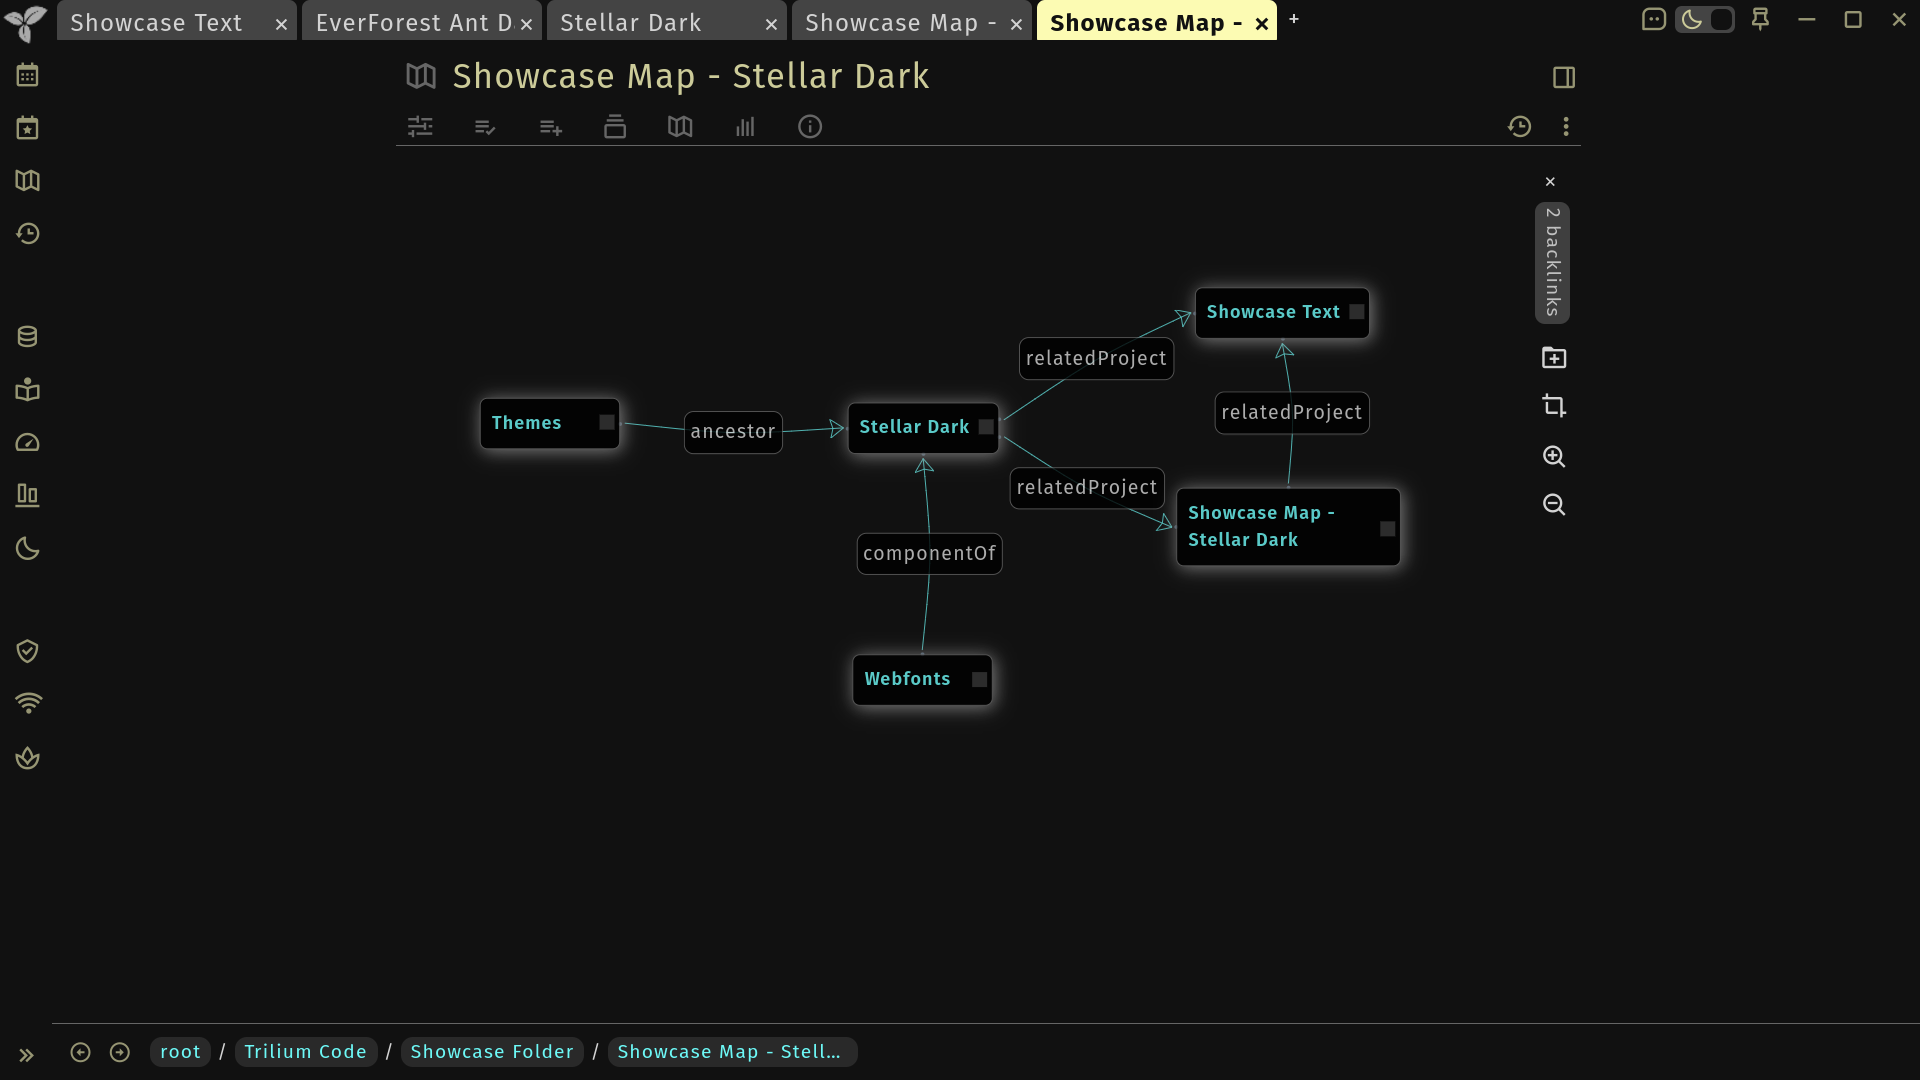The height and width of the screenshot is (1080, 1920).
Task: Zoom in on the relation map
Action: click(1554, 457)
